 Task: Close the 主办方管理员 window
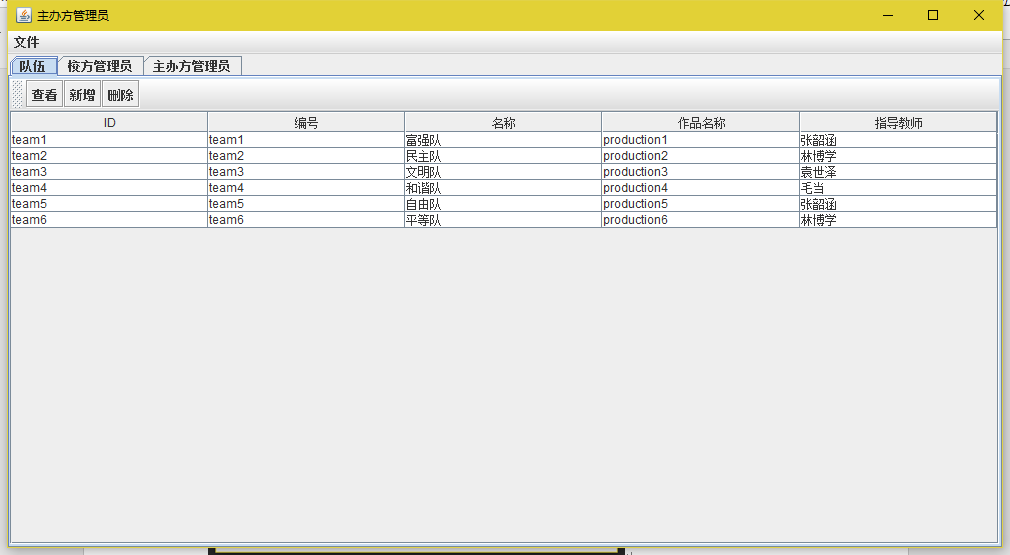pyautogui.click(x=978, y=15)
